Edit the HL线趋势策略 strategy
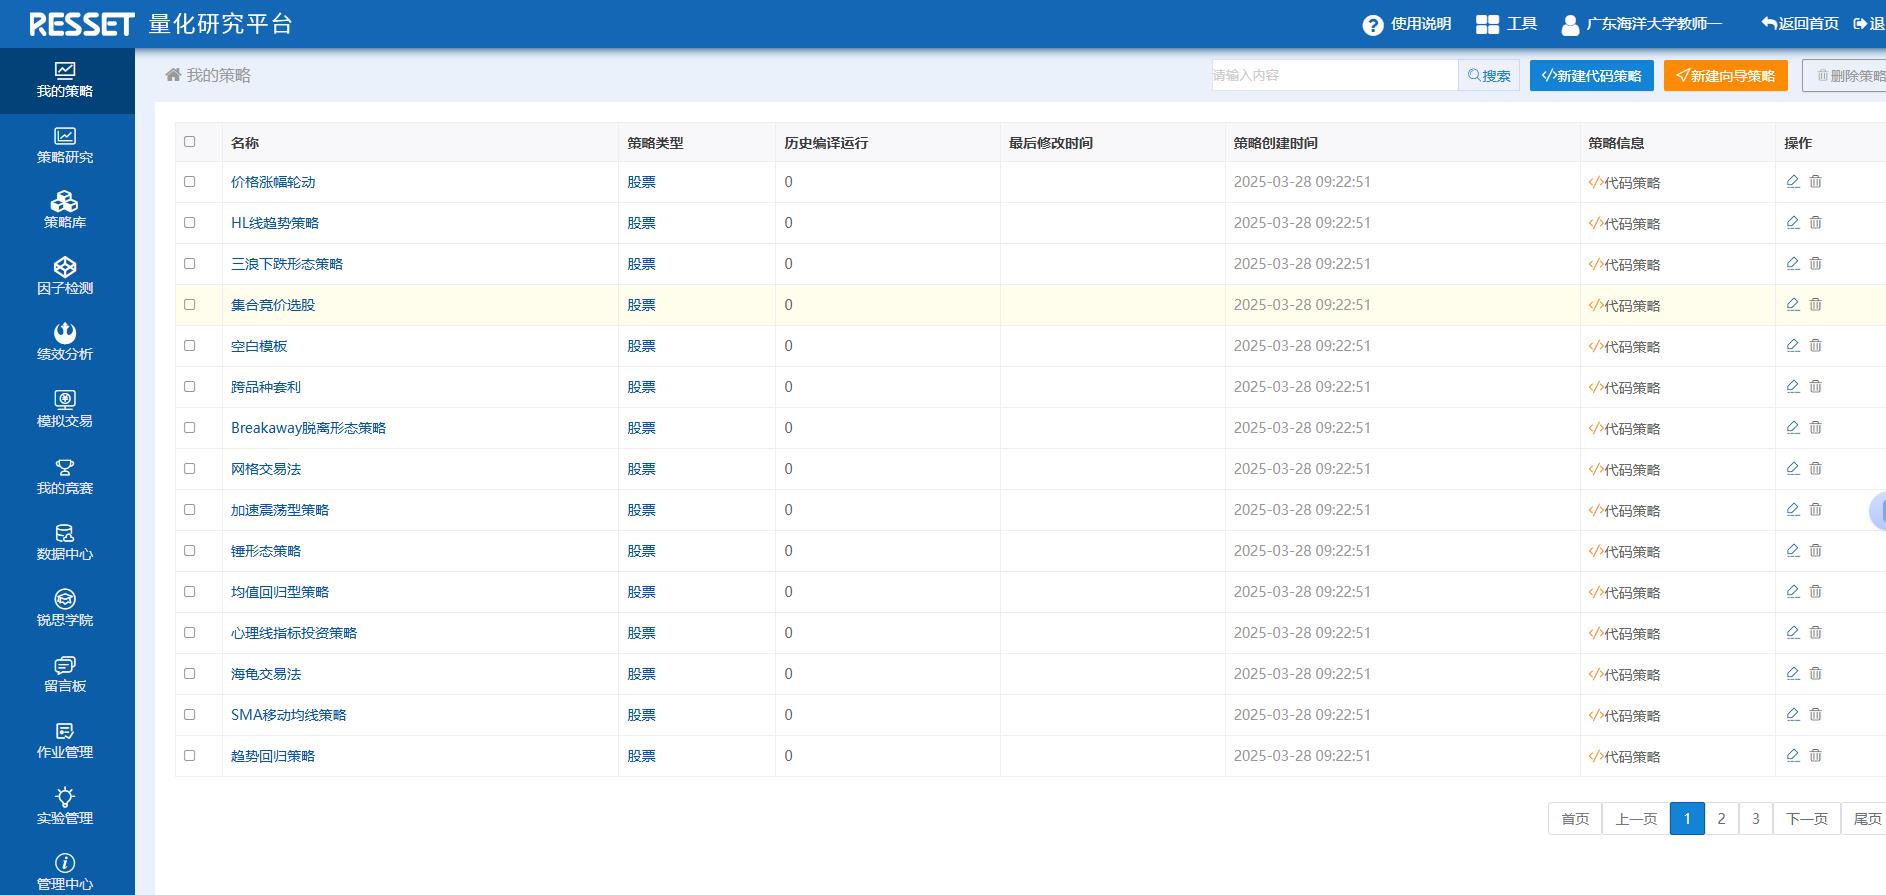The image size is (1886, 895). [1793, 222]
